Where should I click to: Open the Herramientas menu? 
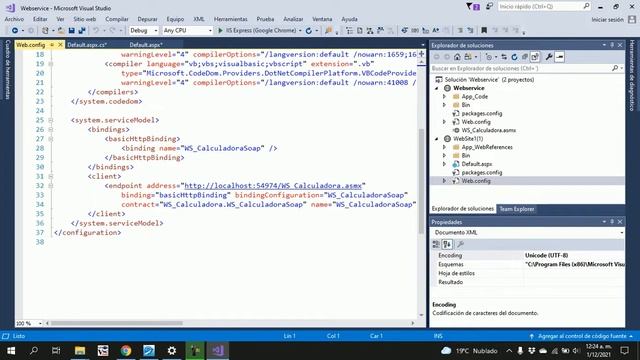click(x=231, y=19)
